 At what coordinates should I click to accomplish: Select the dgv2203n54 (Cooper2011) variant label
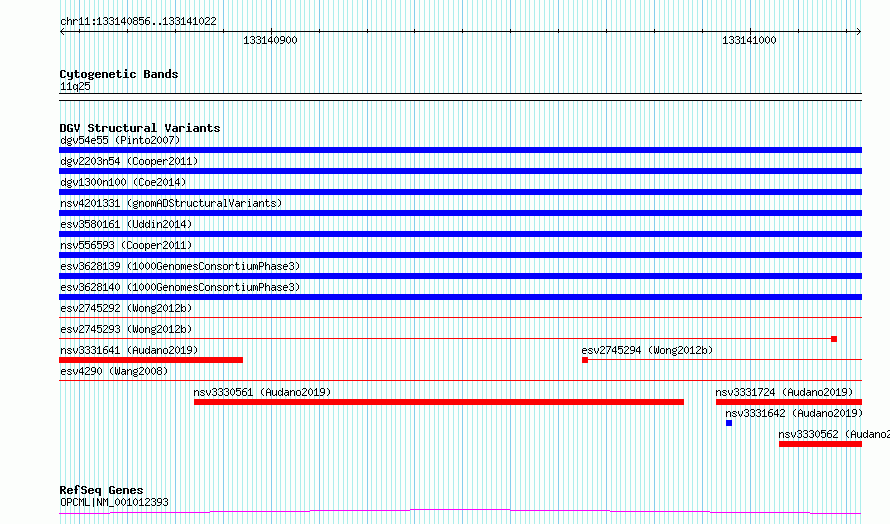pyautogui.click(x=129, y=161)
